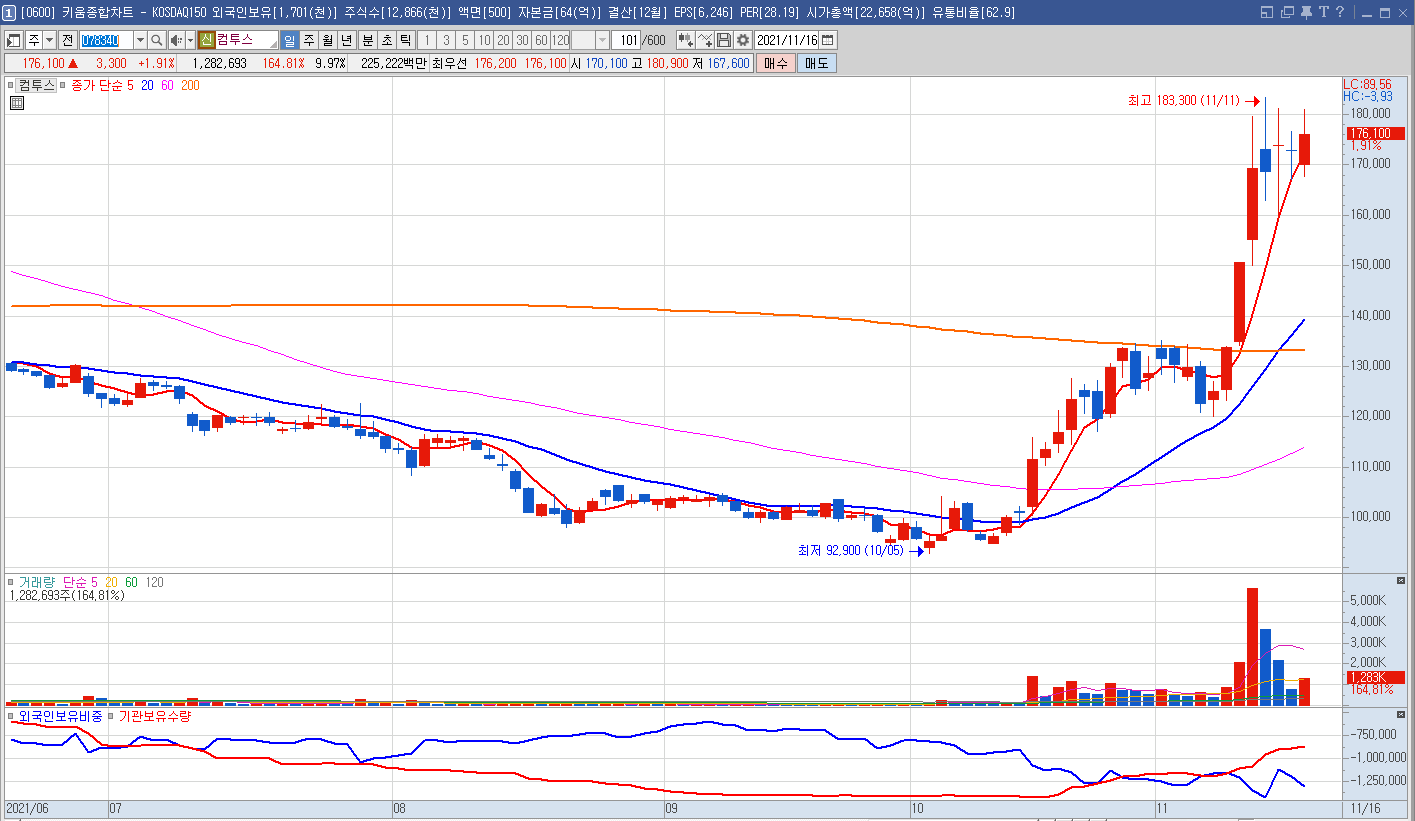Screen dimensions: 1415x821
Task: Click the 외국인보유비중 indicator label
Action: pos(60,716)
